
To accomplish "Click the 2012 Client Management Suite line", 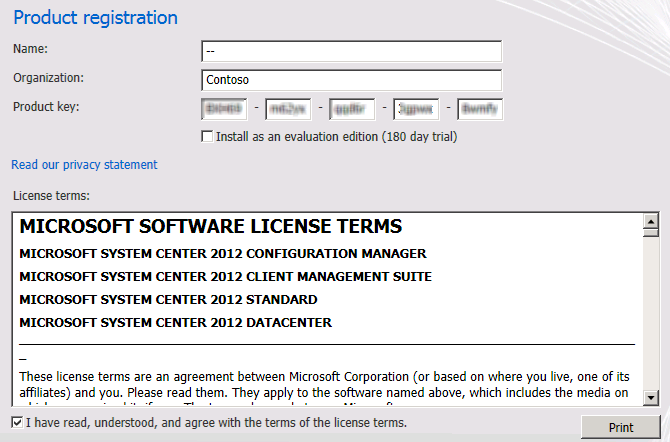I will click(225, 277).
